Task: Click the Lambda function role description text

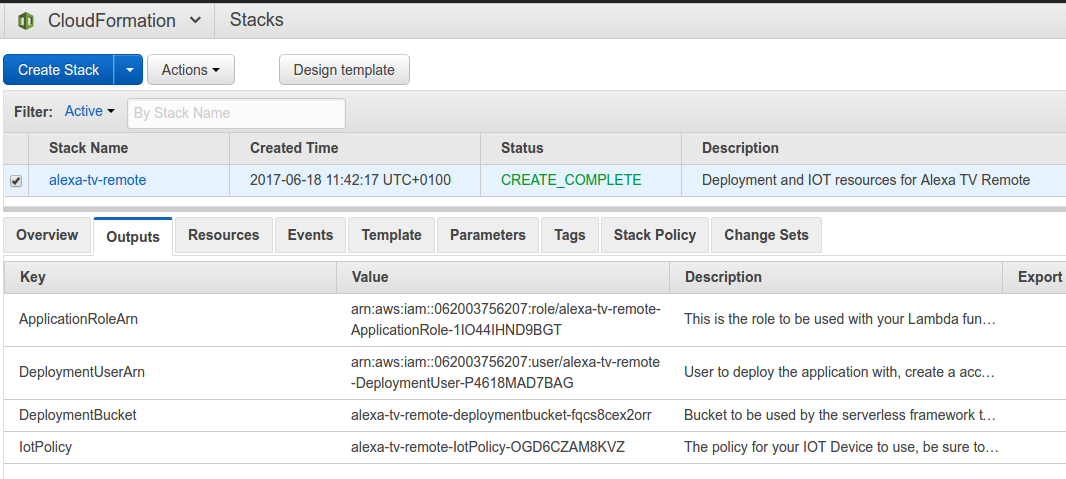Action: 840,319
